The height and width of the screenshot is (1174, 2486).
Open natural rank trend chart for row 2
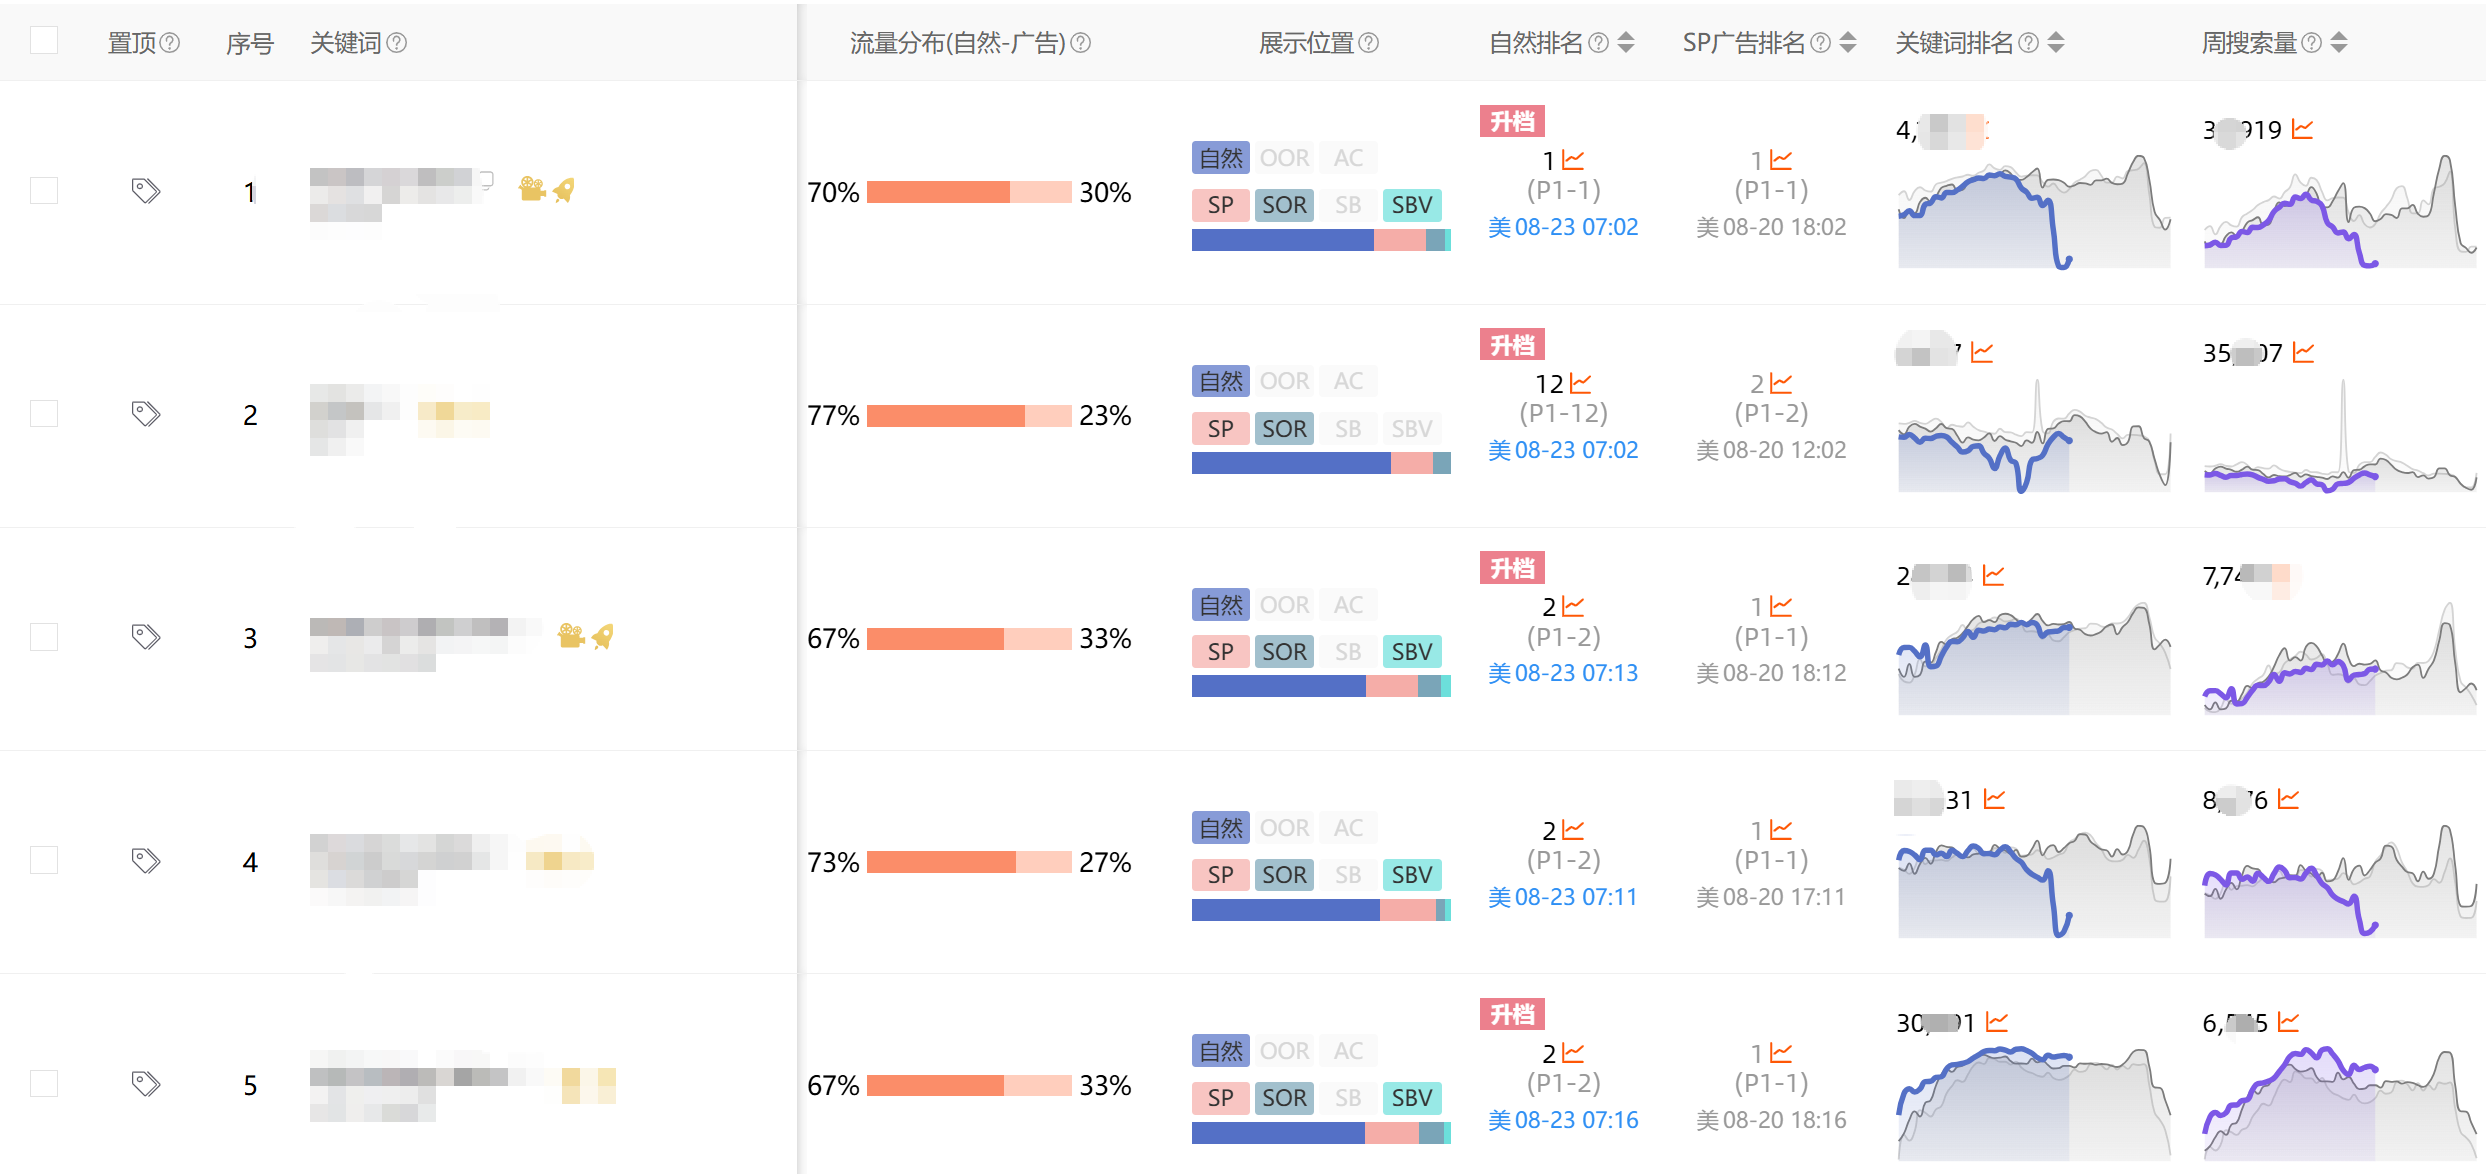pos(1580,384)
